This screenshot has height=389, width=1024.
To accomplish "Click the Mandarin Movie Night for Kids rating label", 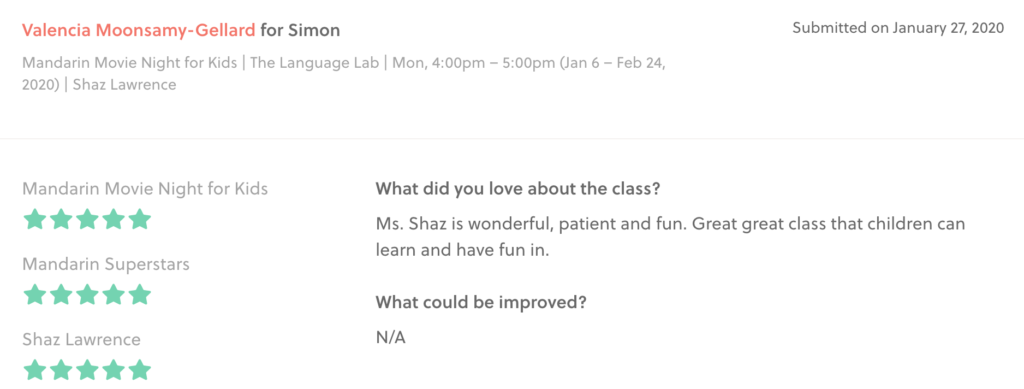I will [145, 189].
